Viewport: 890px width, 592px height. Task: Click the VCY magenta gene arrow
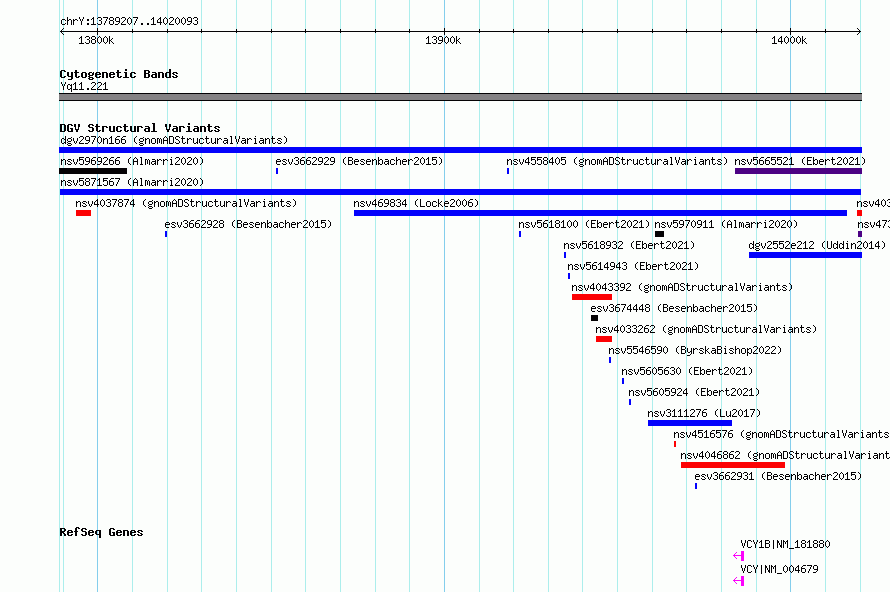click(x=738, y=581)
